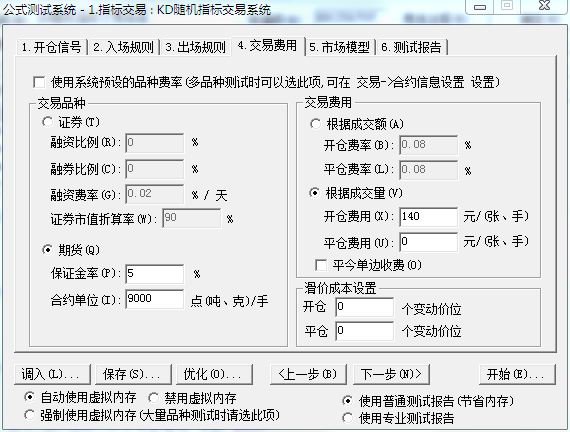
Task: Focus the 保证金率(P) input field
Action: (x=154, y=274)
